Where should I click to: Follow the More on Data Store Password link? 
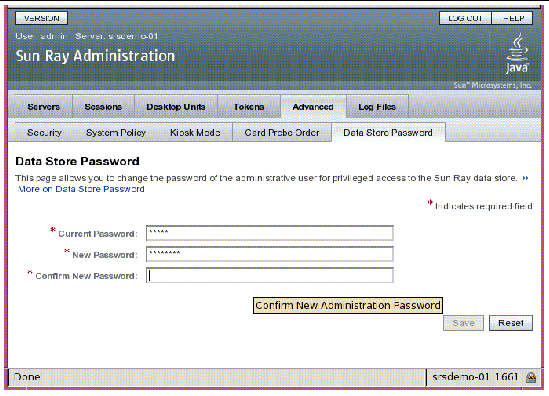81,189
